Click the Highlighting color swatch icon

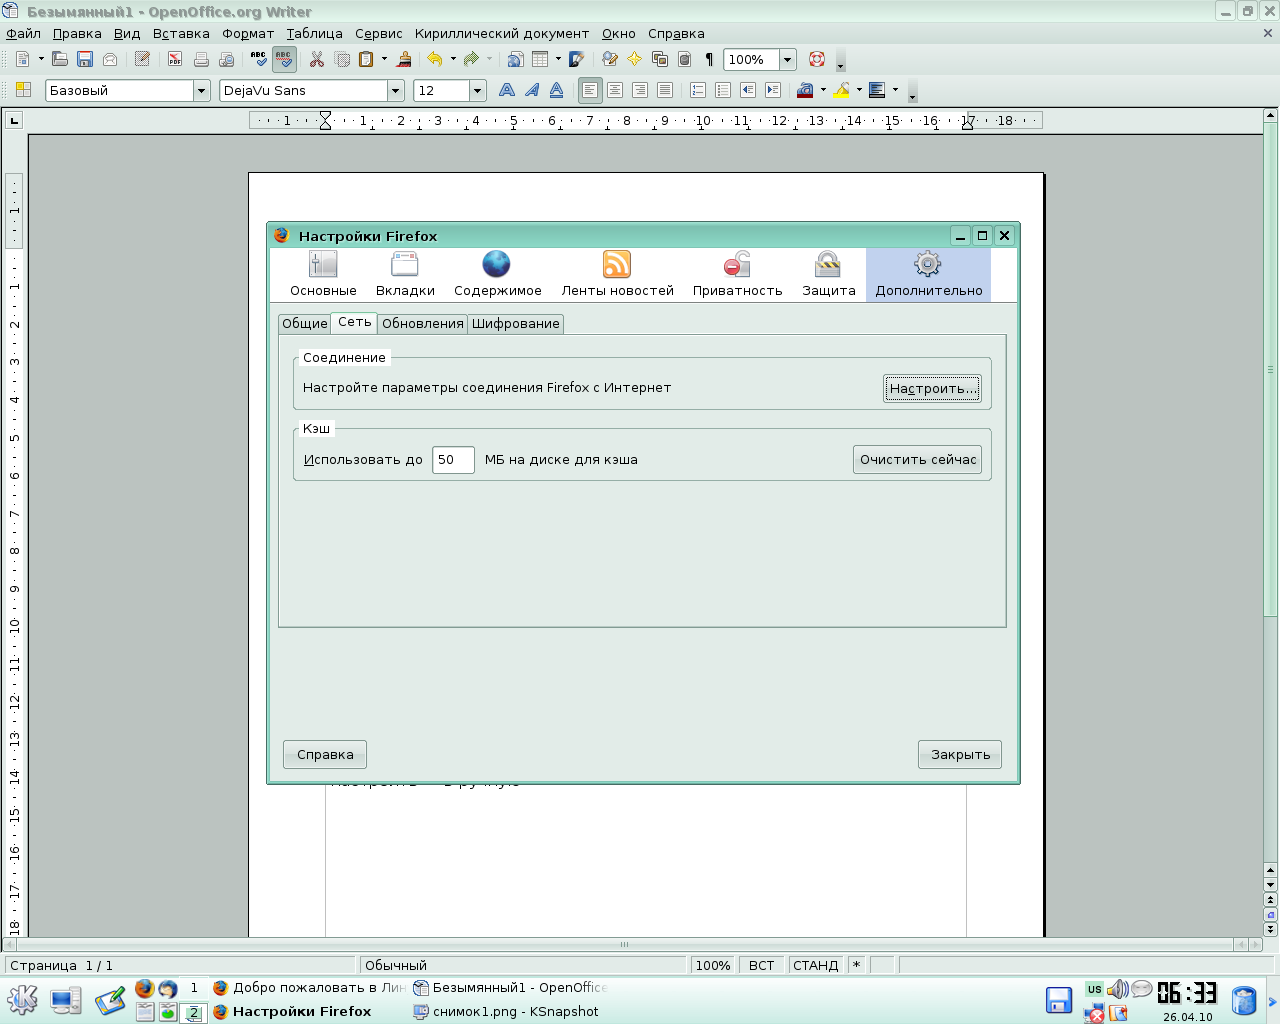tap(842, 90)
